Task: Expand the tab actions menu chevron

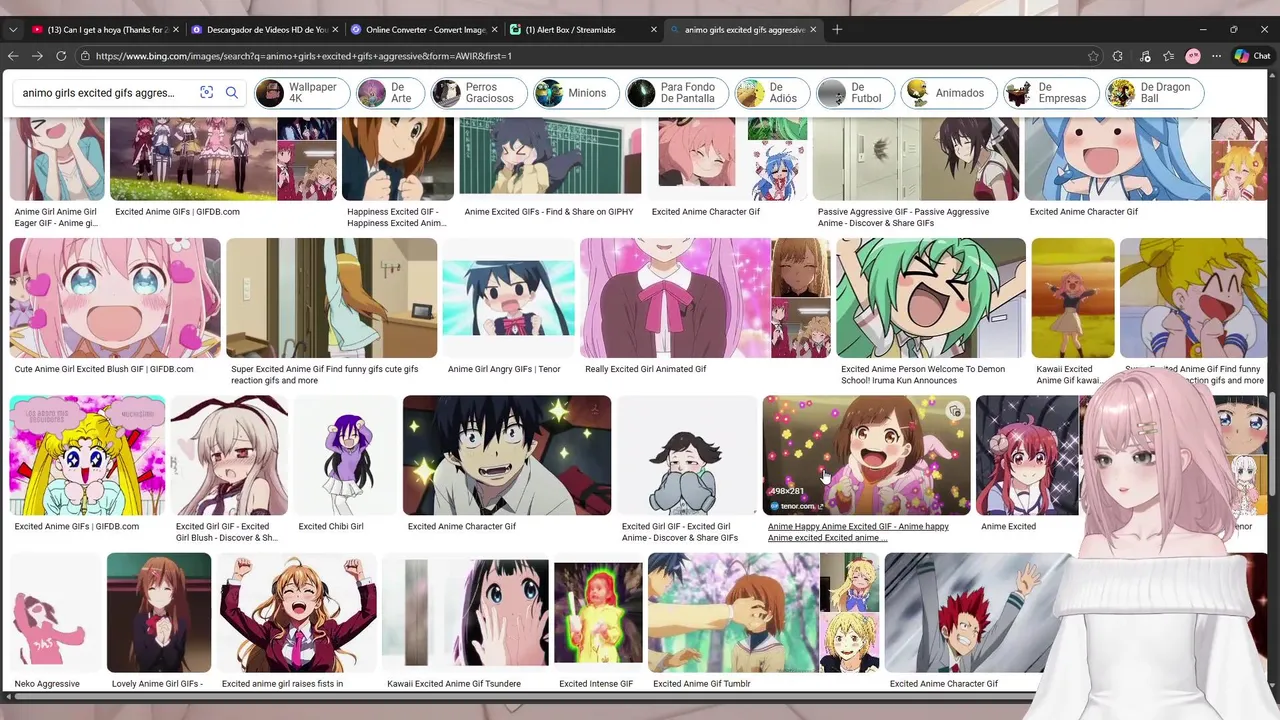Action: 13,30
